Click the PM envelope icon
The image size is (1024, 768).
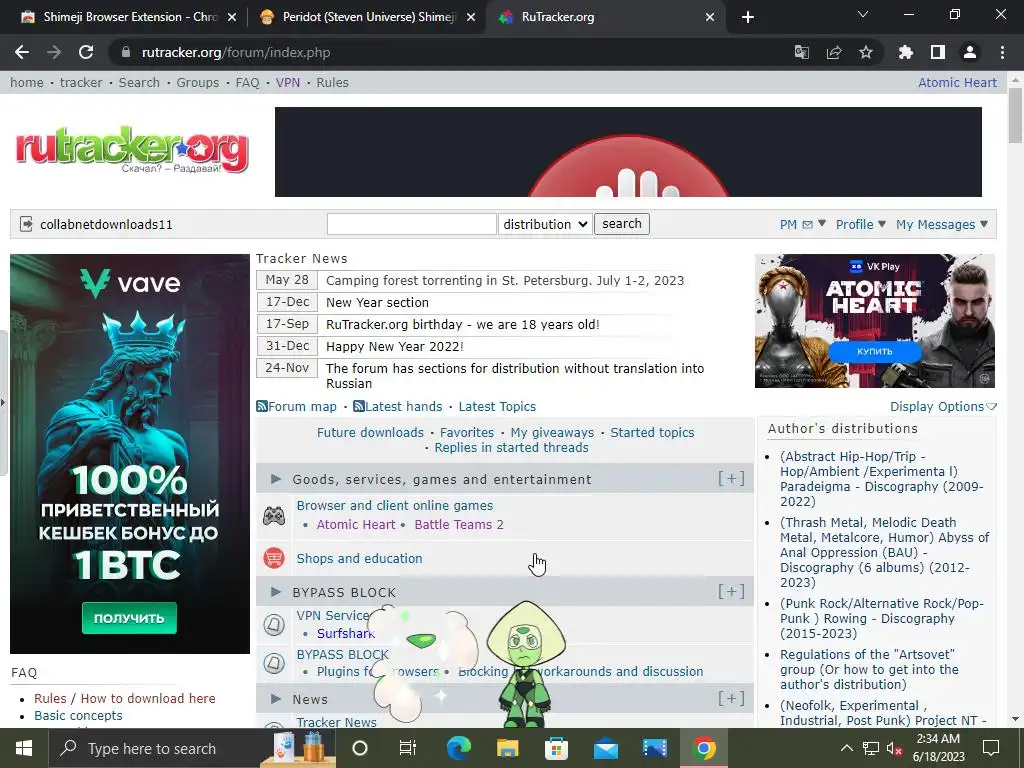(x=807, y=225)
